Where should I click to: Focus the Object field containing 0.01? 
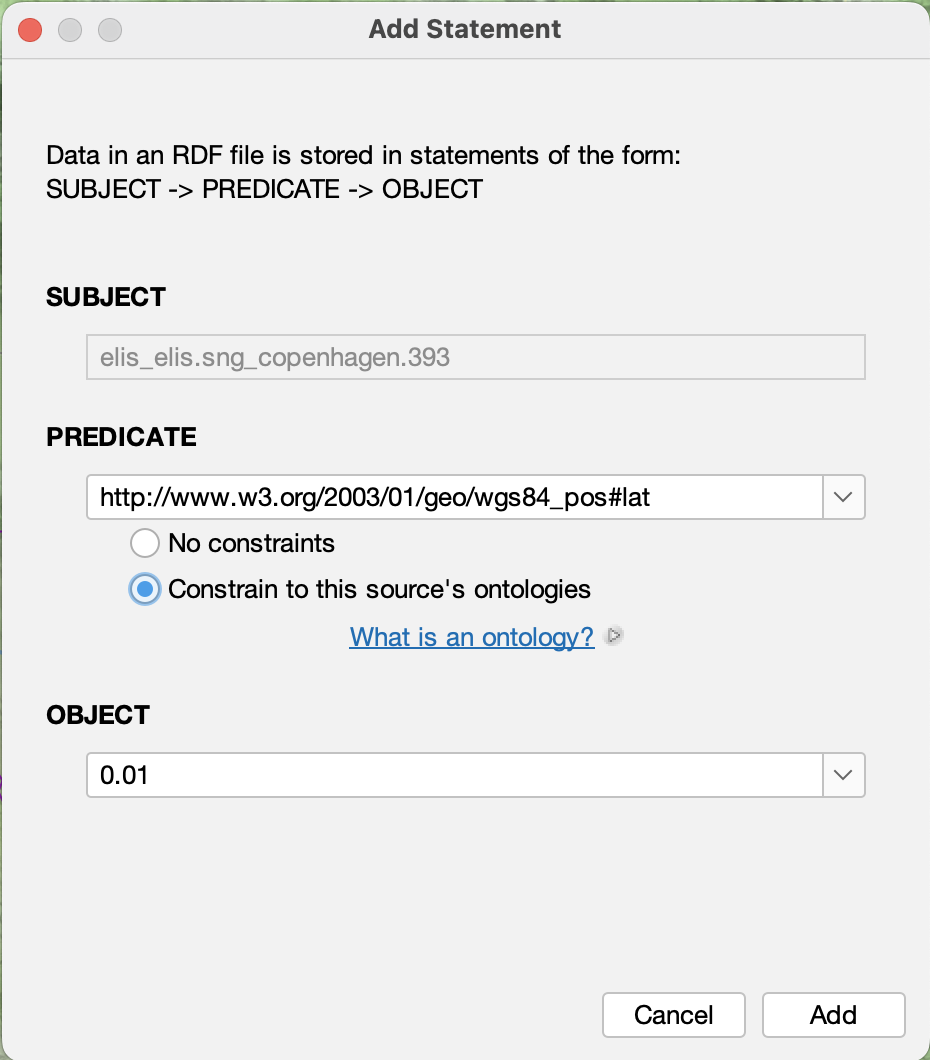point(454,775)
